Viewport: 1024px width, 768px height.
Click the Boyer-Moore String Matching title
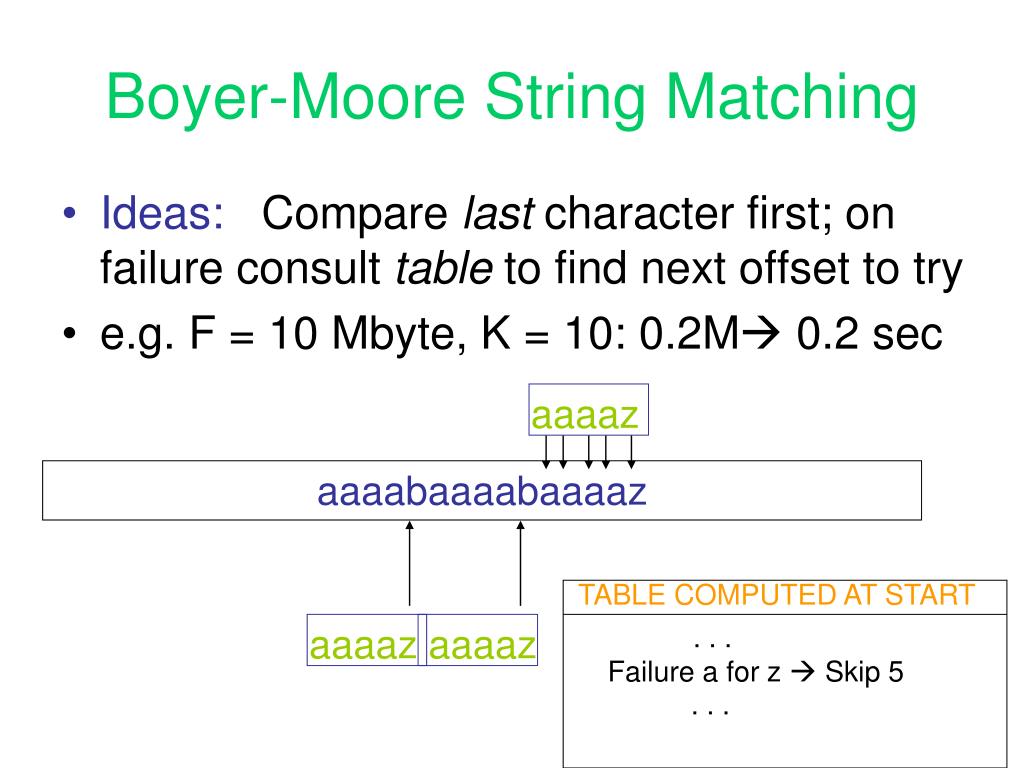point(511,98)
